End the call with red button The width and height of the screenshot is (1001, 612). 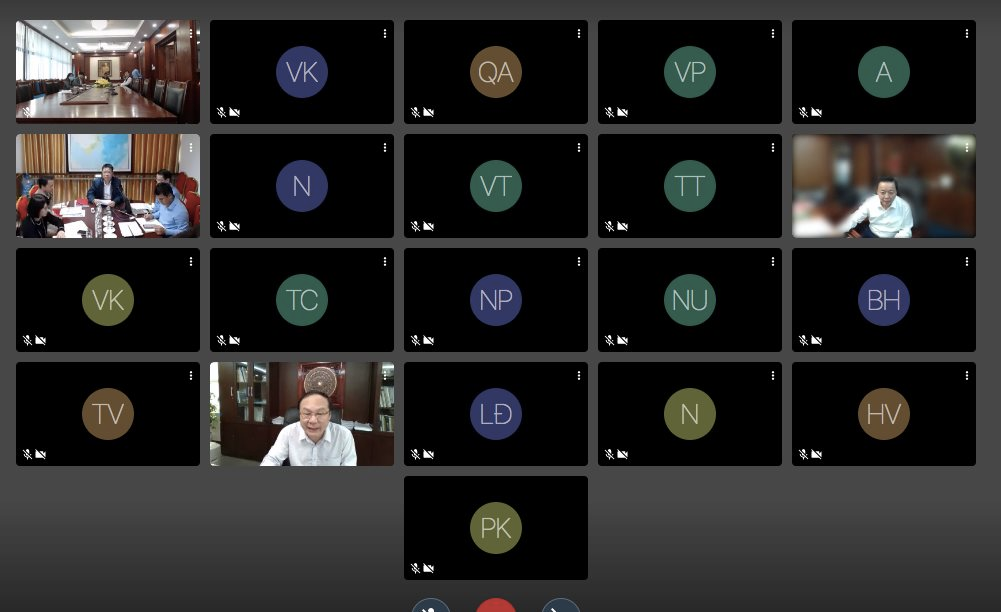(496, 606)
